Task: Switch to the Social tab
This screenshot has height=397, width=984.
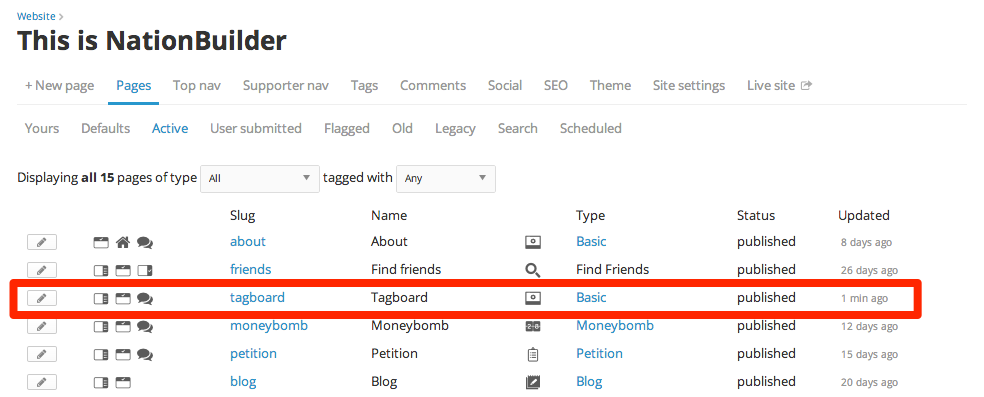Action: tap(505, 85)
